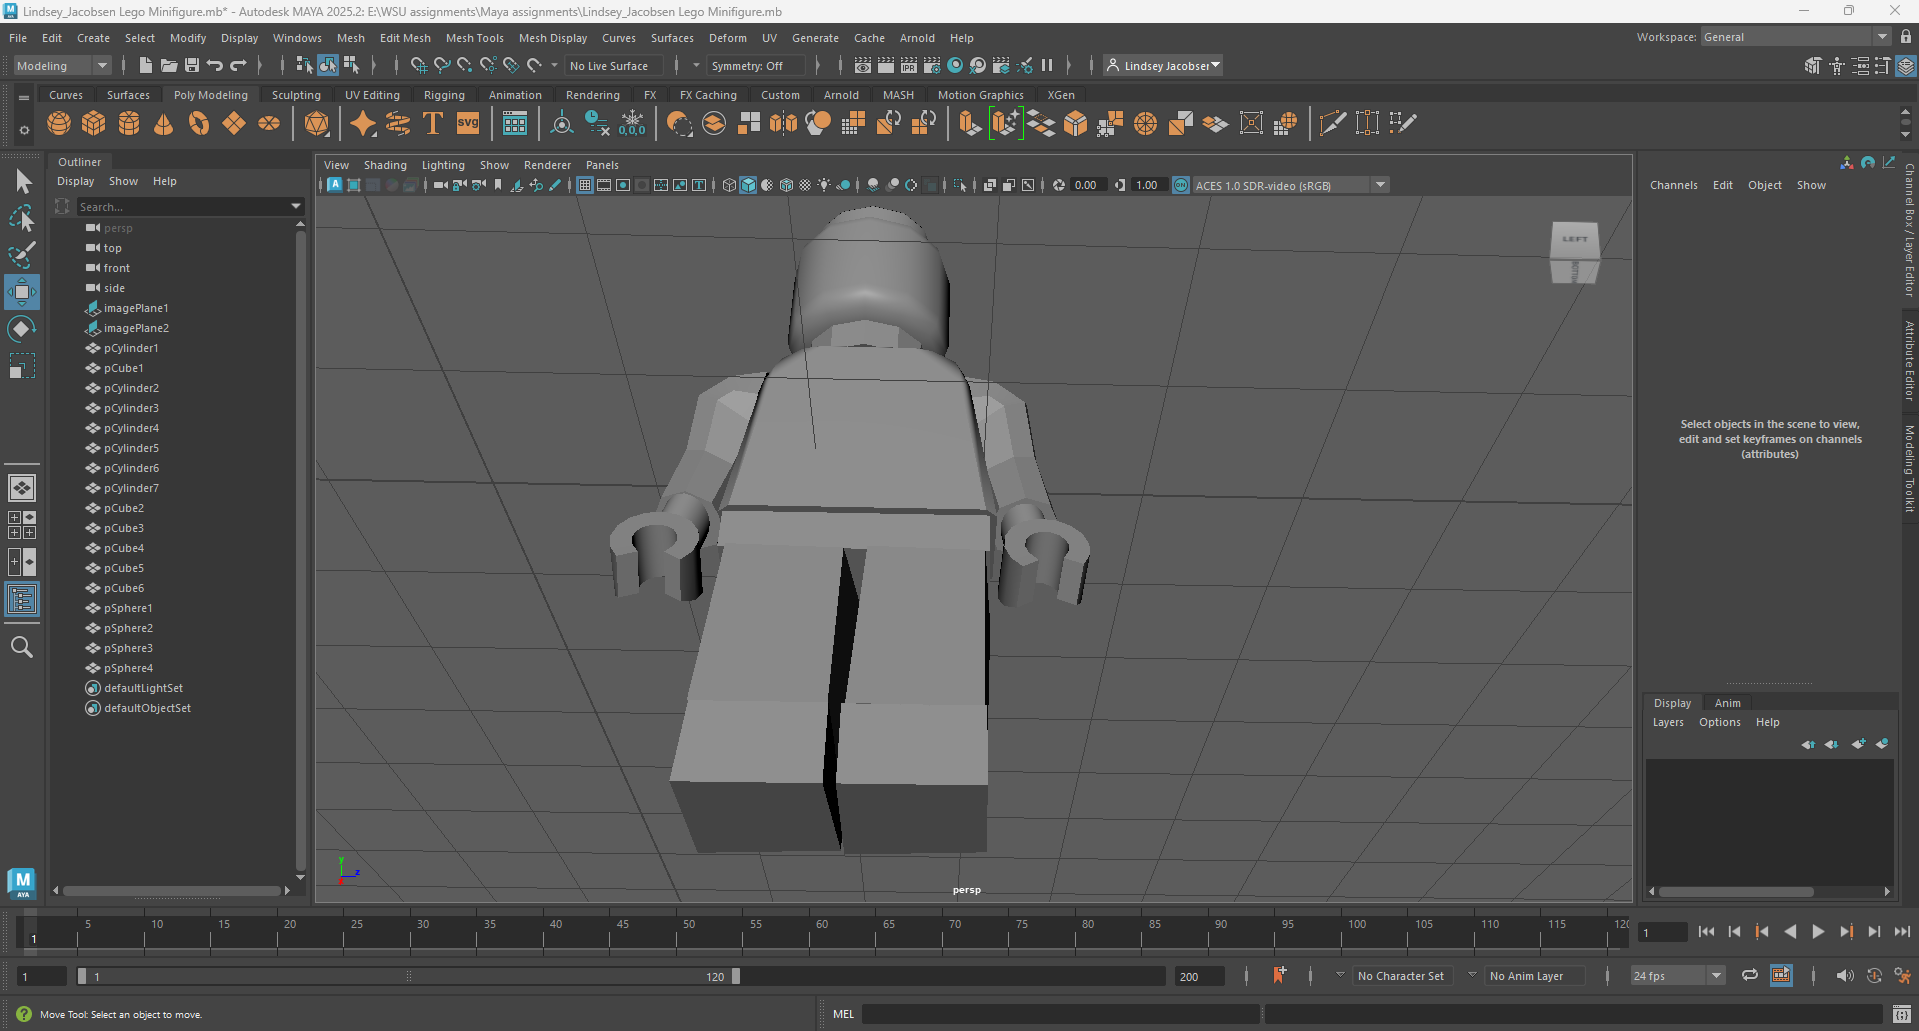Open the polygon Type text tool
Image resolution: width=1919 pixels, height=1031 pixels.
(433, 124)
